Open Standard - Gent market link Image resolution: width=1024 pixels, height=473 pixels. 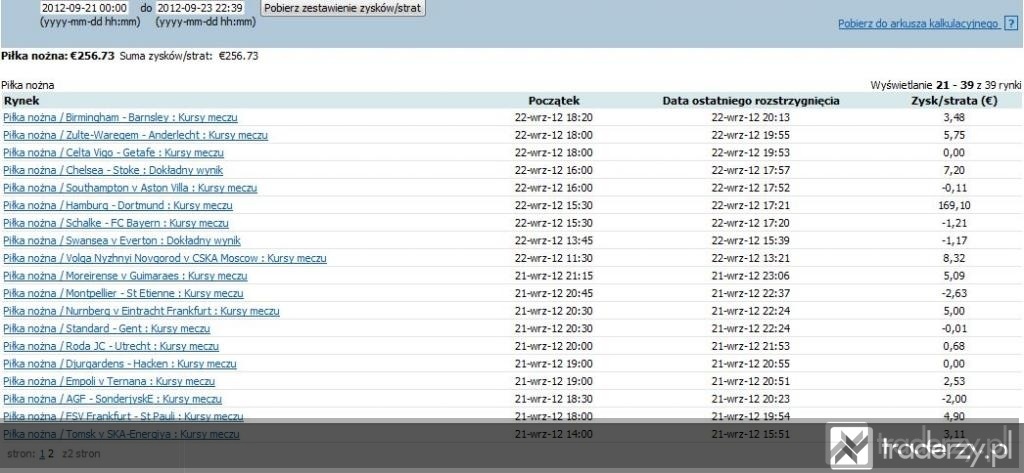[x=106, y=329]
